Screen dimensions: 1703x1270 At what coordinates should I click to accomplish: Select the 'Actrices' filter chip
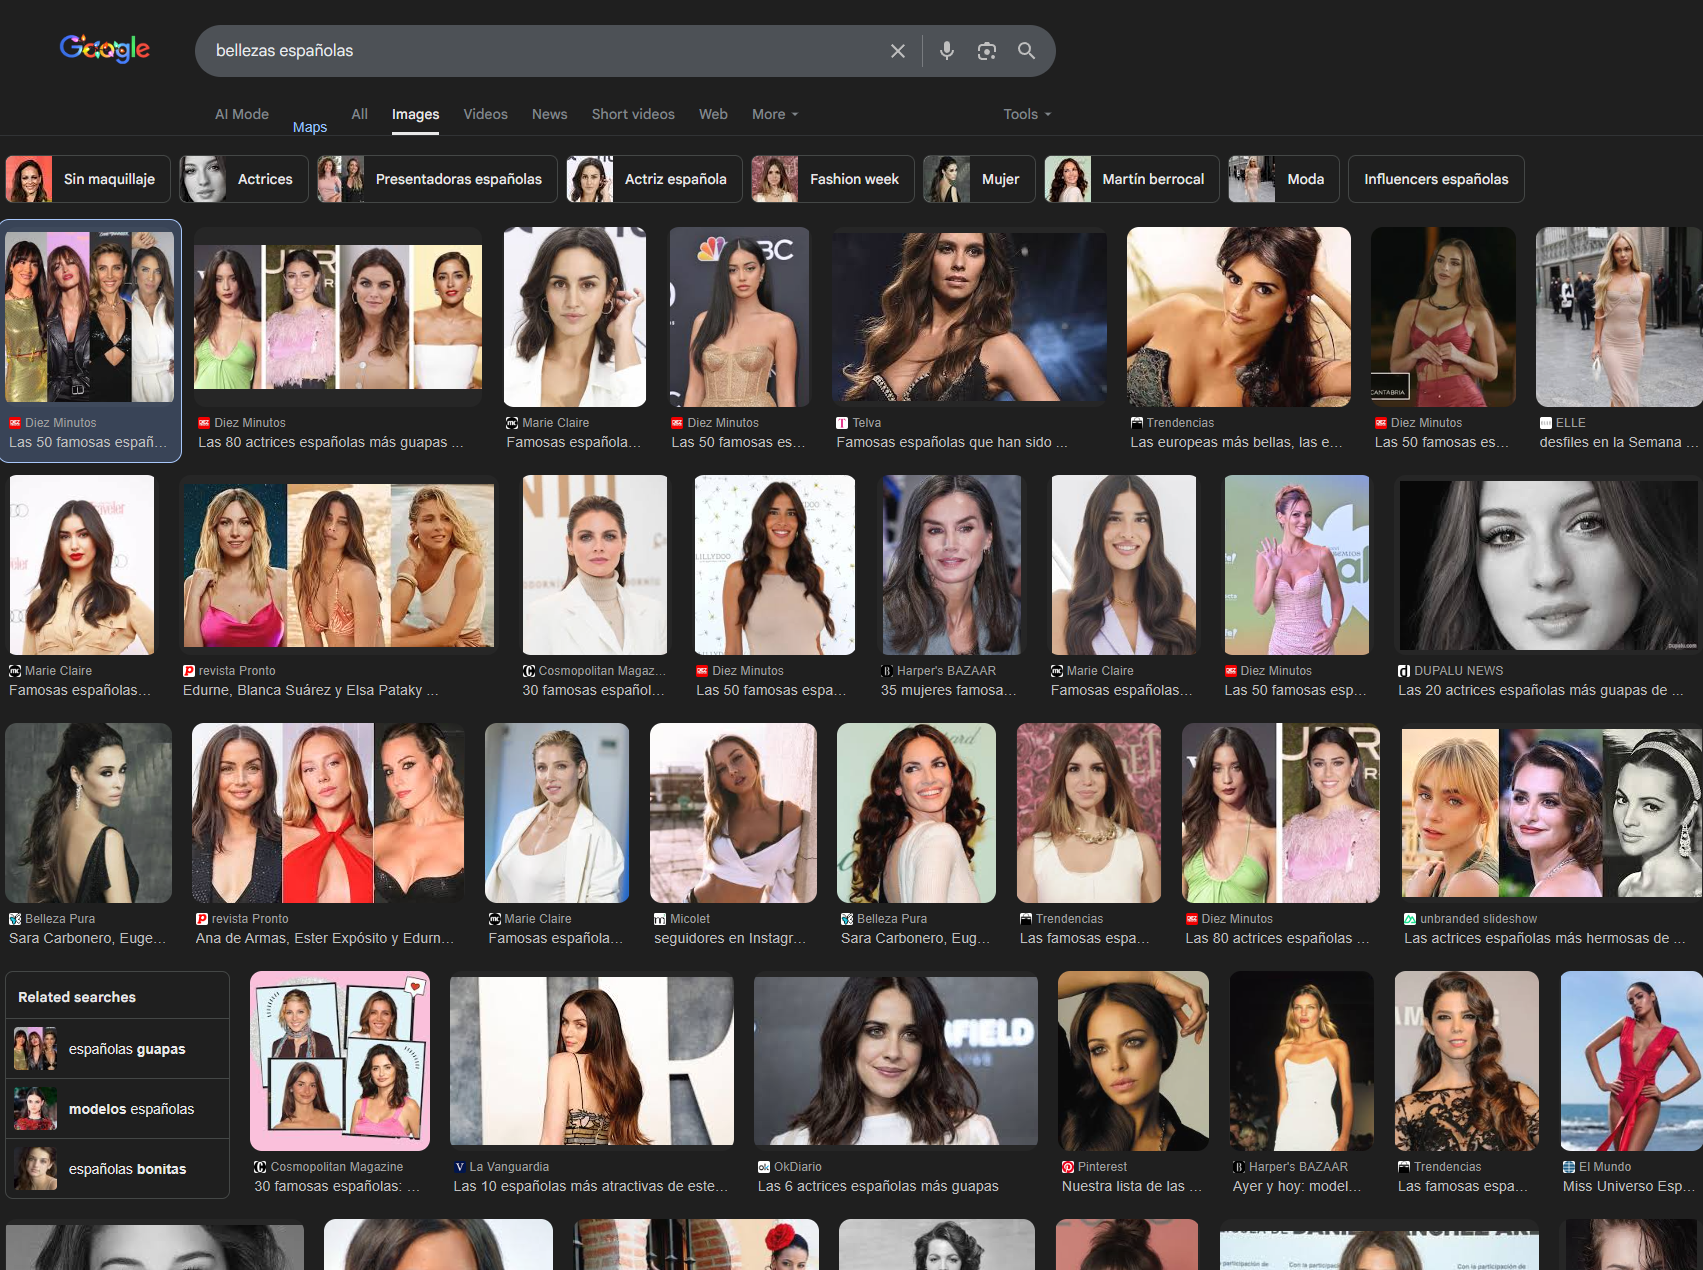click(244, 179)
